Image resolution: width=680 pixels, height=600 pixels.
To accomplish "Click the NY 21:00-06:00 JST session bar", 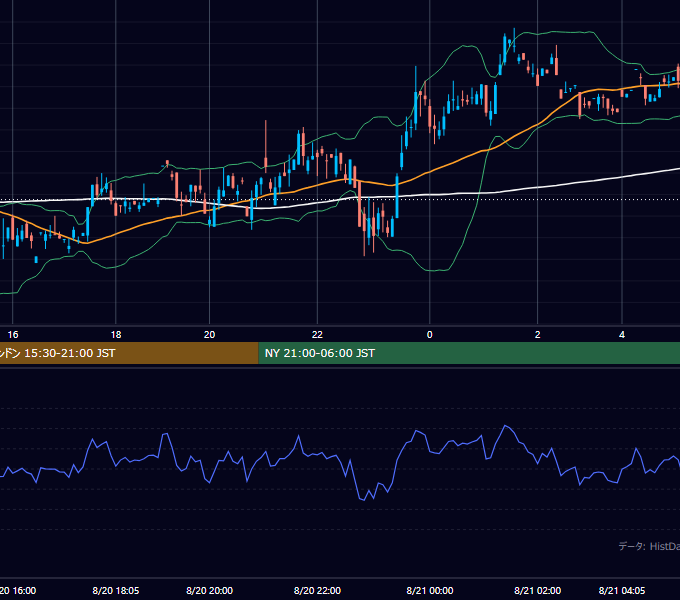I will [469, 353].
